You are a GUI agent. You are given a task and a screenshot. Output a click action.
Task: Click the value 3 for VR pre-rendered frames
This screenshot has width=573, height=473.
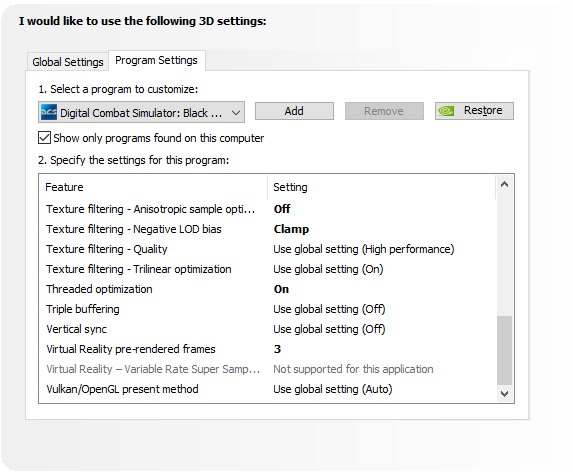click(x=277, y=349)
